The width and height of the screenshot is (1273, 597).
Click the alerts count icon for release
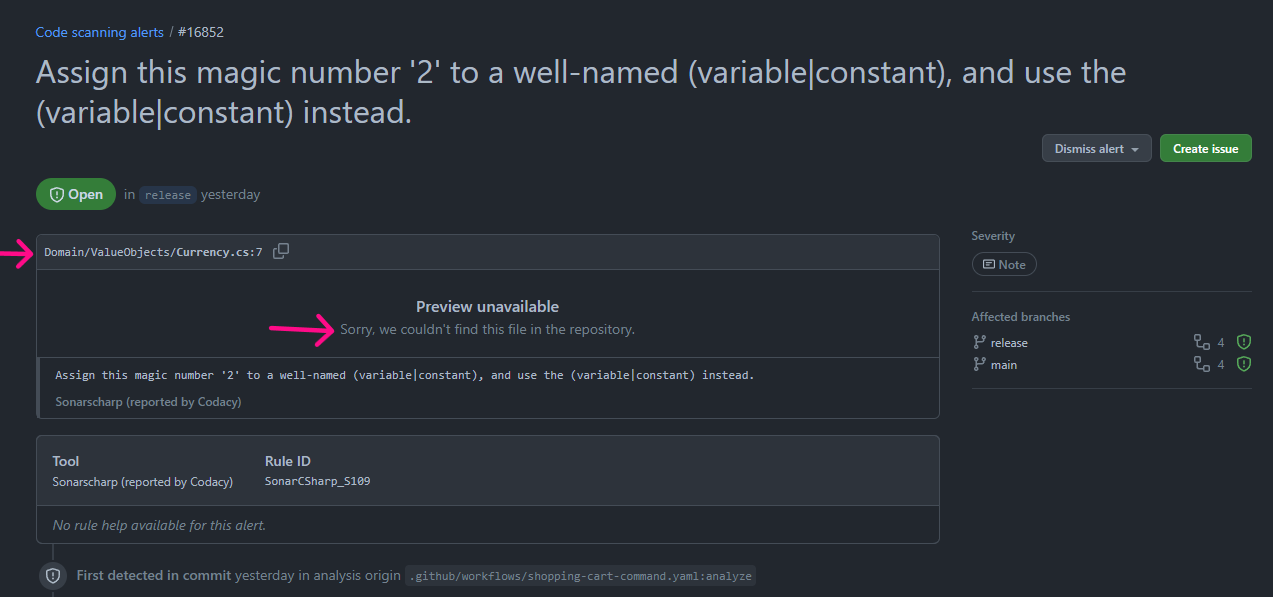tap(1202, 343)
